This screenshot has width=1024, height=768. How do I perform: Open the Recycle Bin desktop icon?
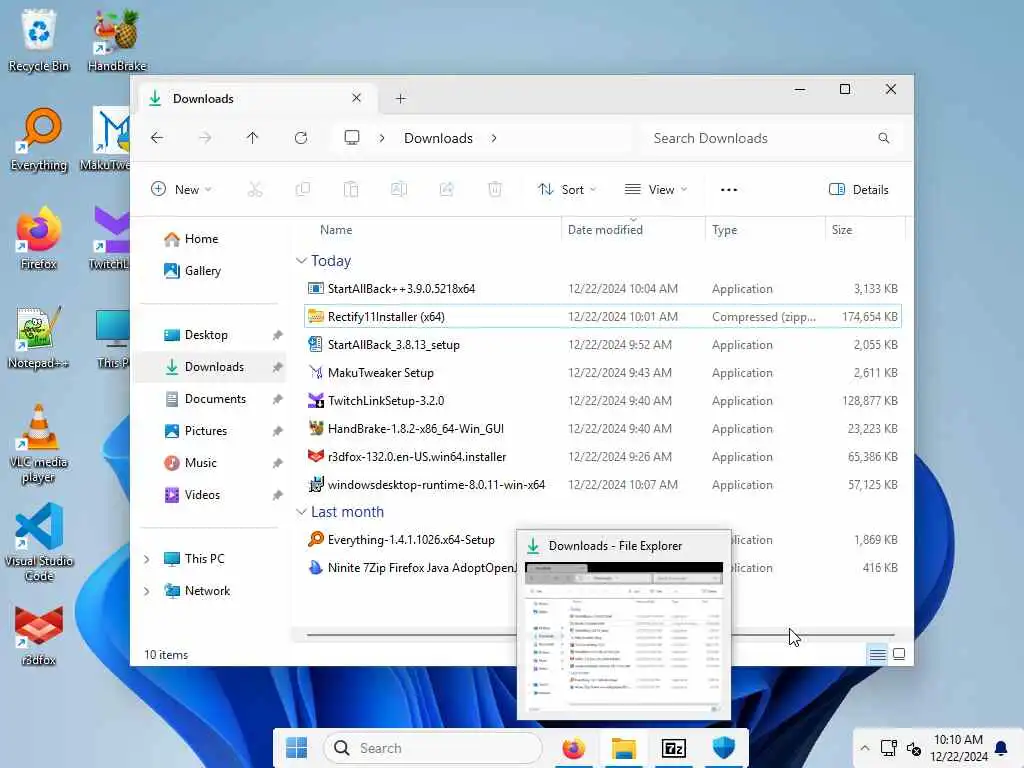tap(39, 40)
